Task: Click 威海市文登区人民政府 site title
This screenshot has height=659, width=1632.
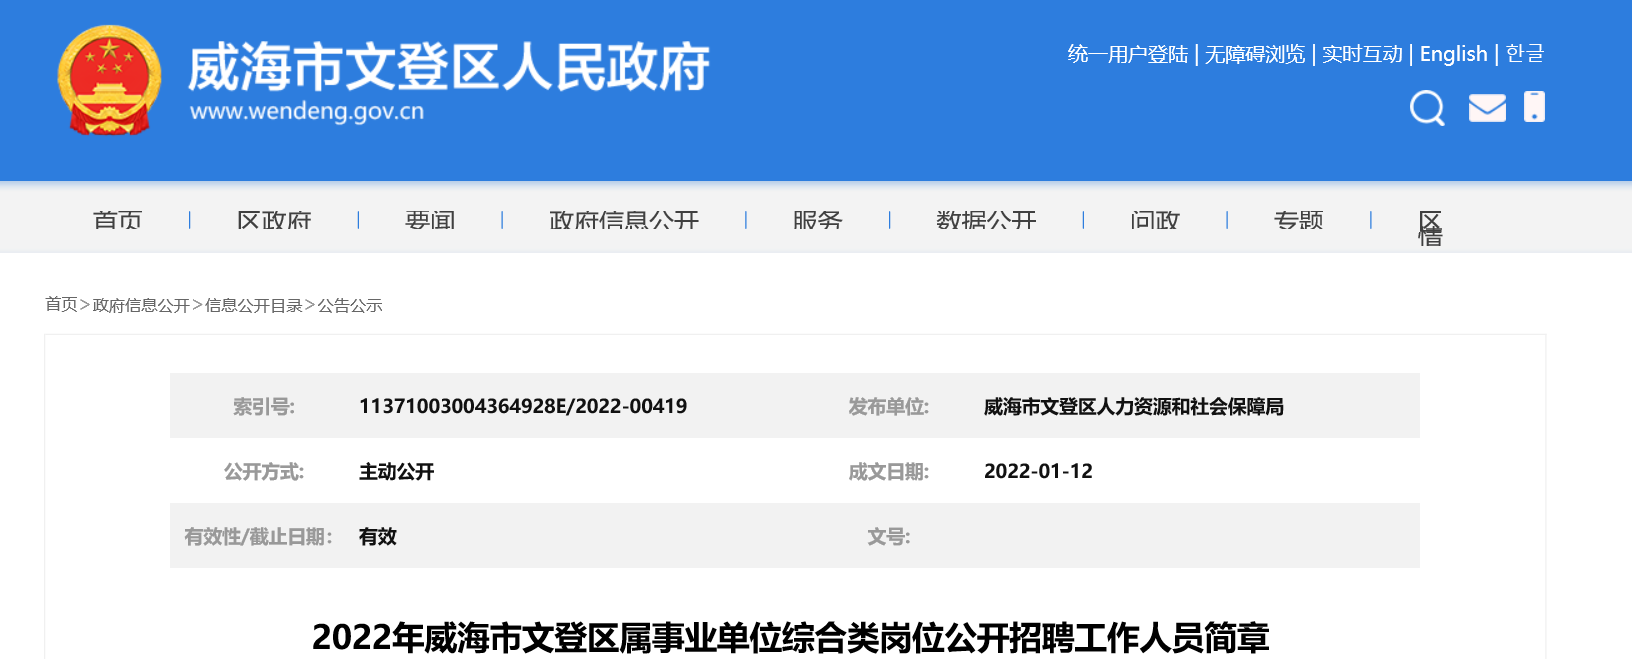Action: pyautogui.click(x=449, y=67)
